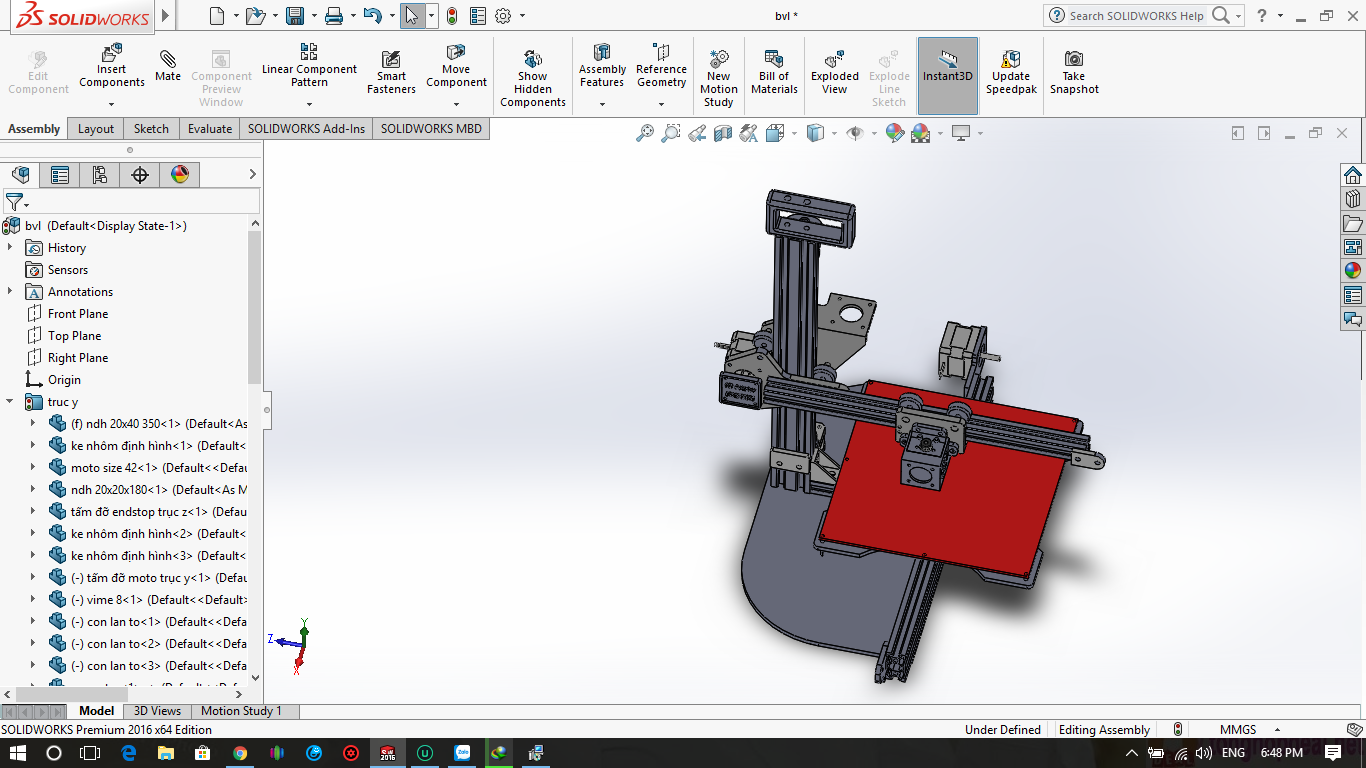This screenshot has width=1366, height=768.
Task: Open the Linear Component Pattern tool
Action: click(309, 66)
